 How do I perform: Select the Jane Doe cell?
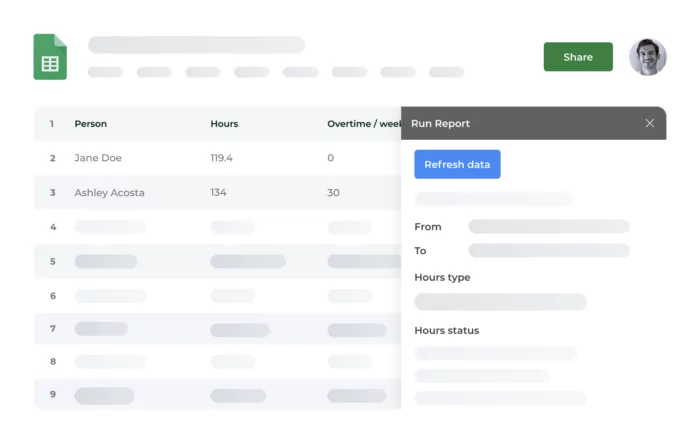coord(98,158)
